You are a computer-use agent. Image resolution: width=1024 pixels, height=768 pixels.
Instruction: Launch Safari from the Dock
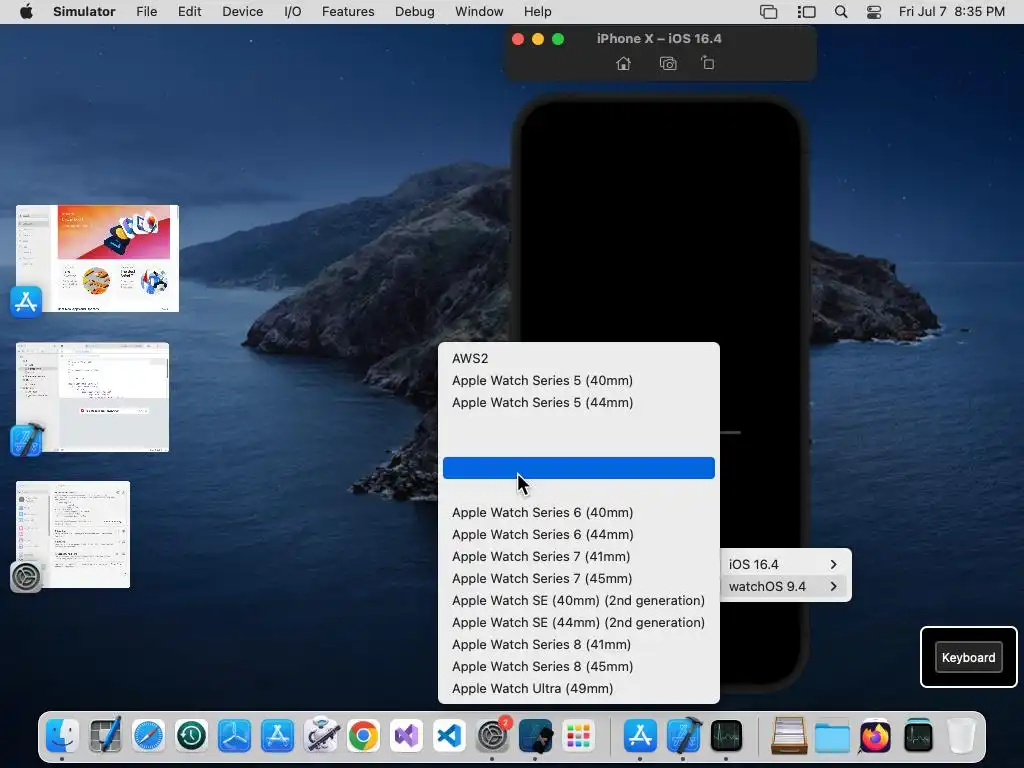148,735
